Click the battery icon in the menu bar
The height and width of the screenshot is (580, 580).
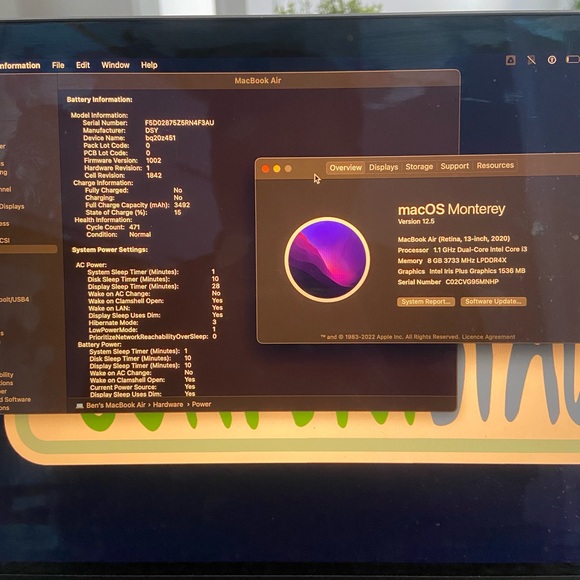click(x=573, y=59)
